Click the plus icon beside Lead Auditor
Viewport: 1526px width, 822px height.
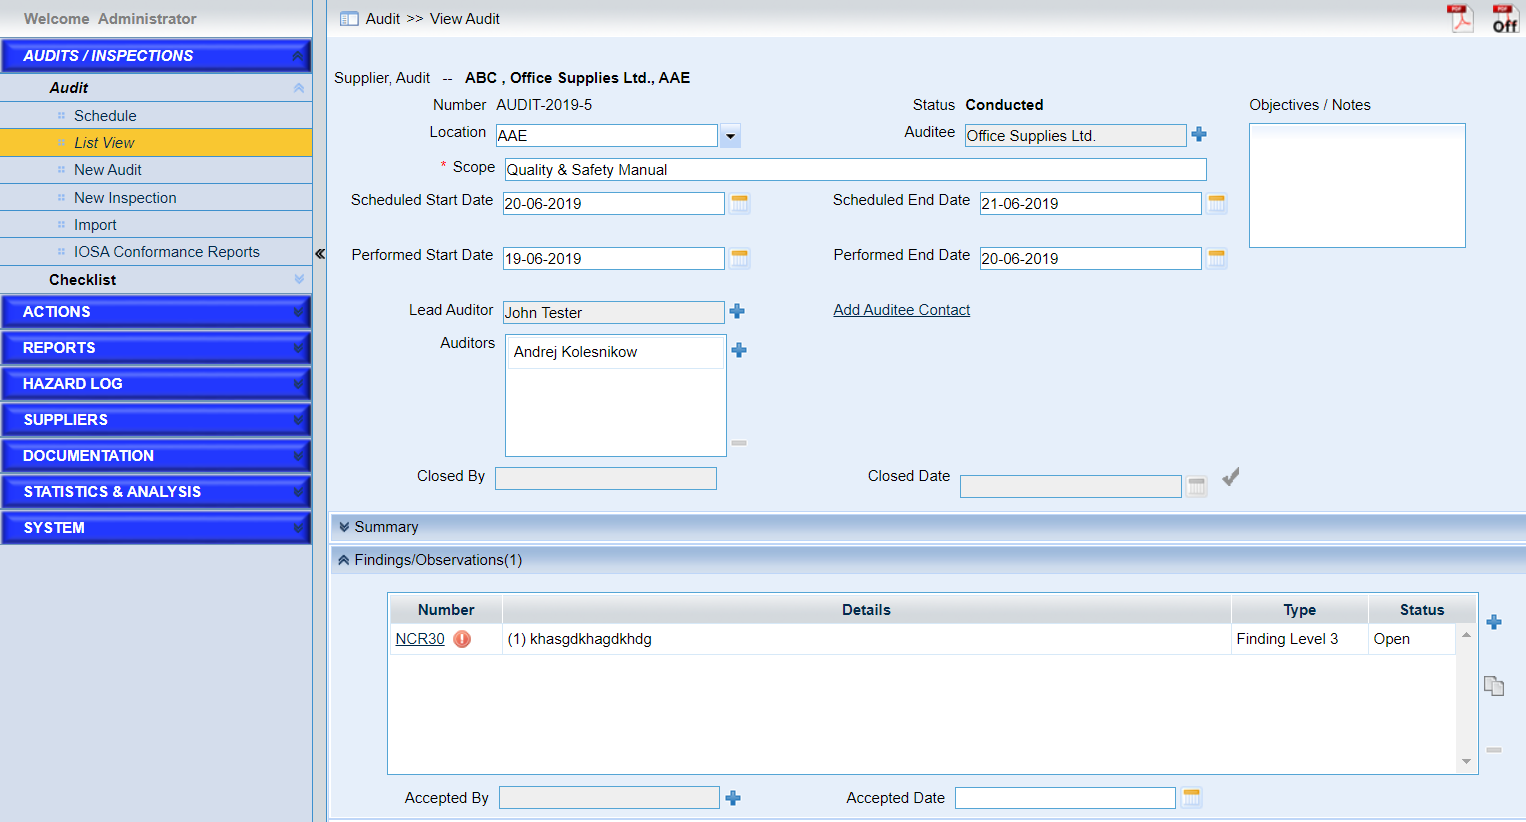(737, 311)
